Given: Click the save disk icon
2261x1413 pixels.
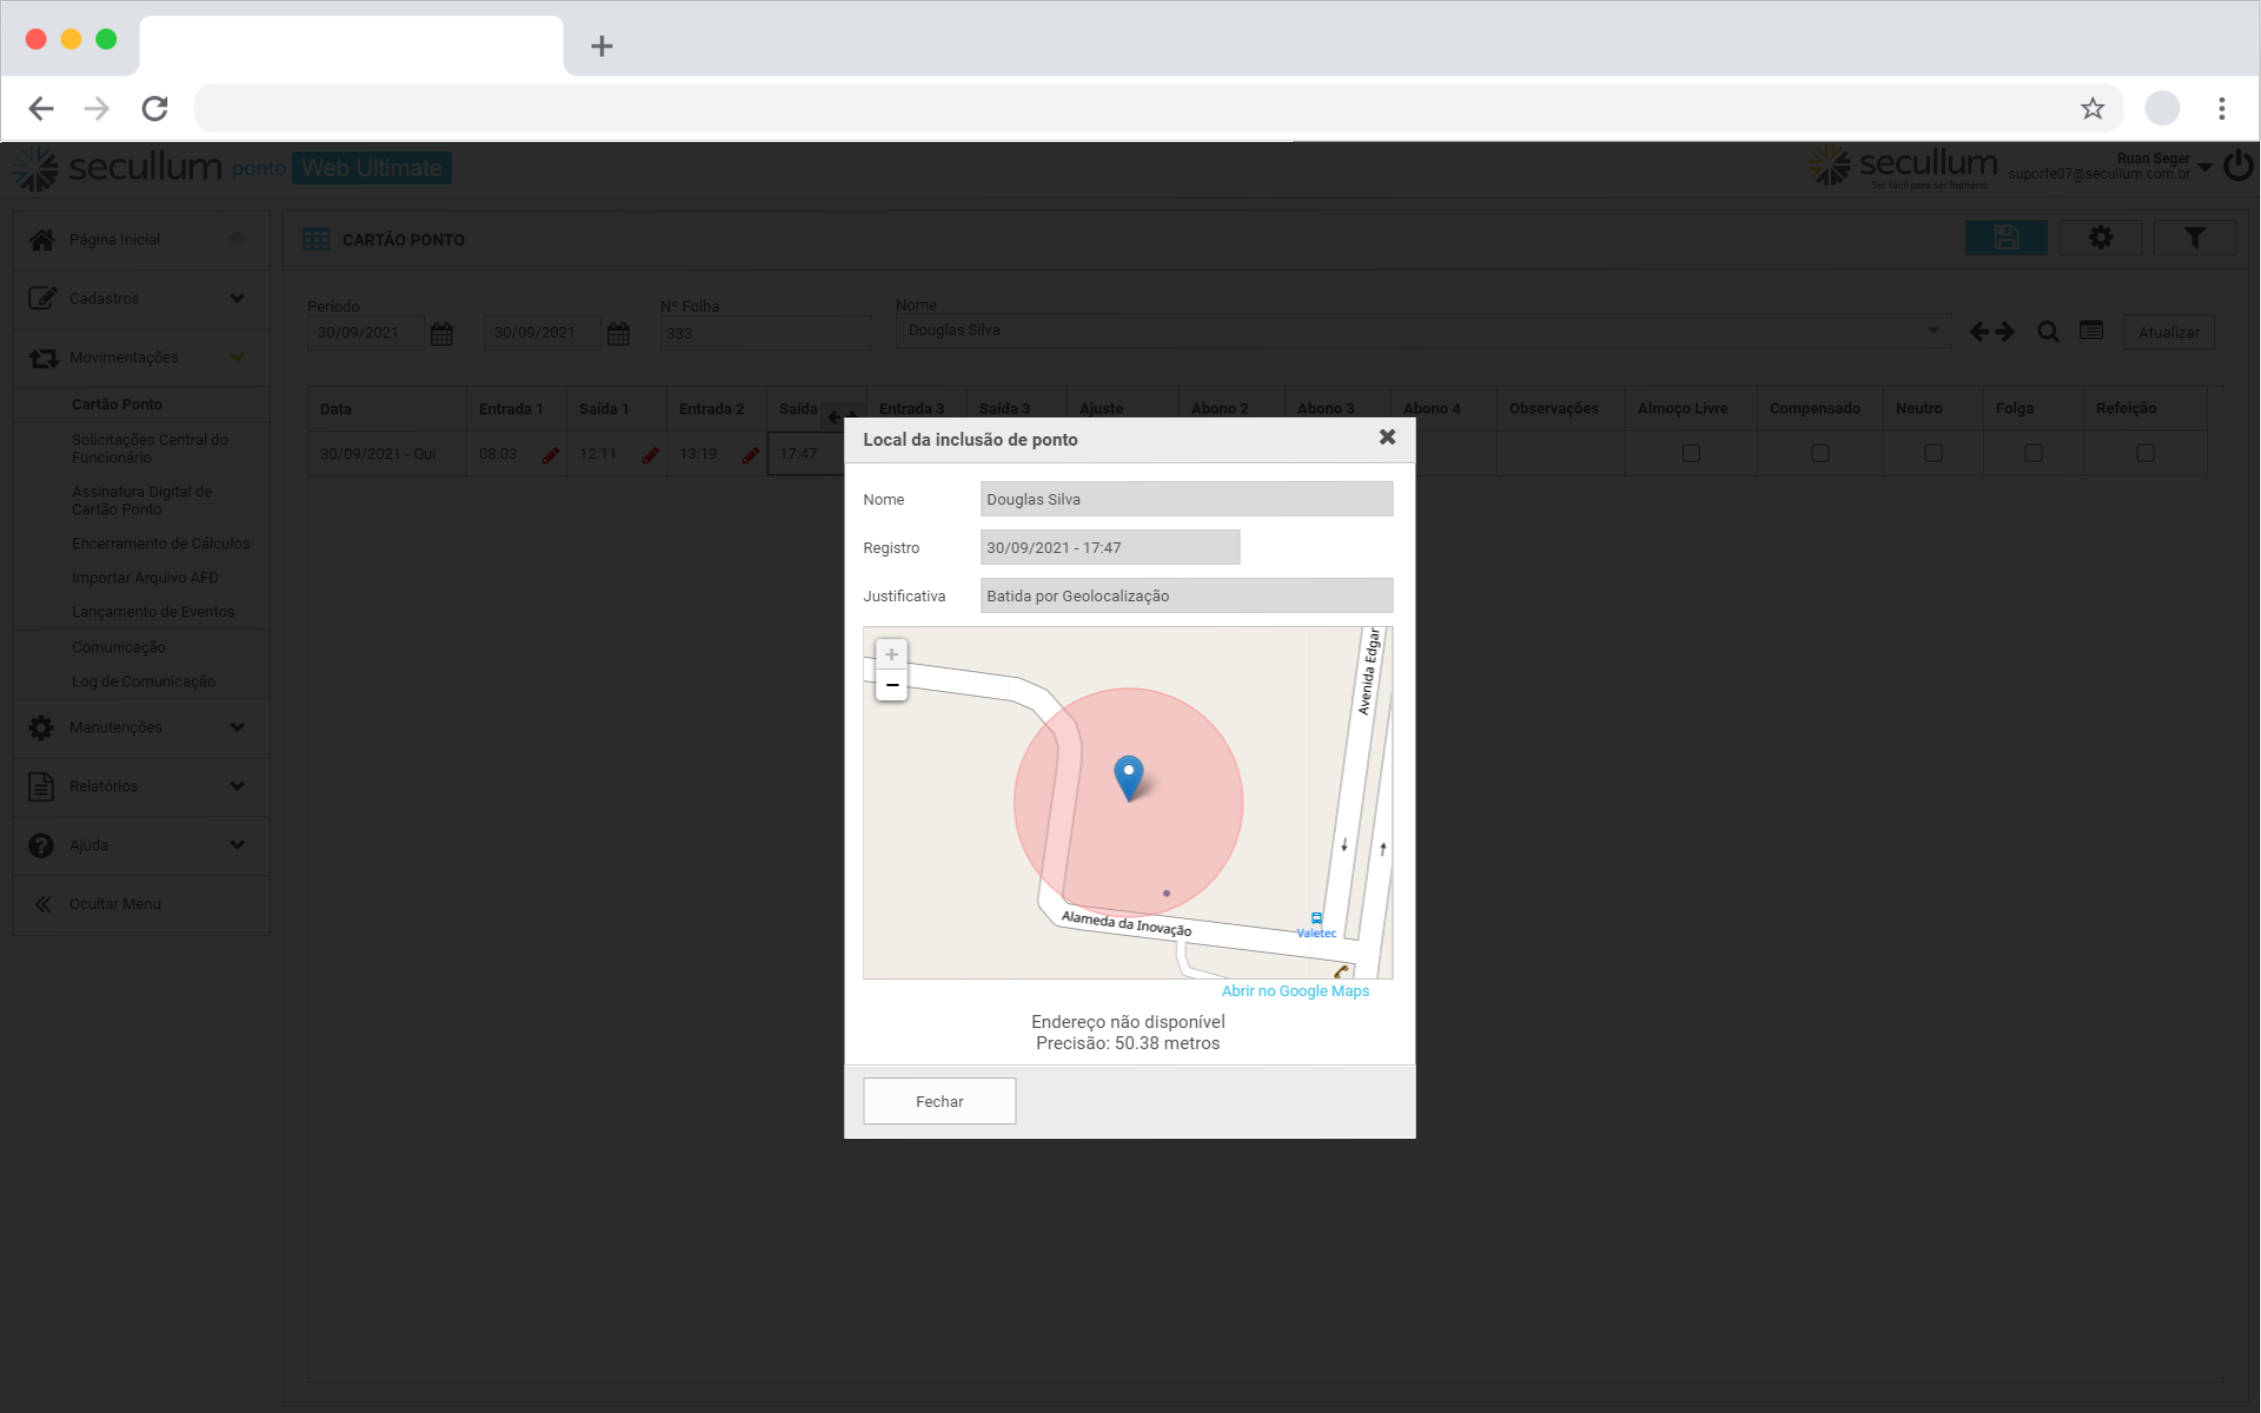Looking at the screenshot, I should click(2005, 238).
